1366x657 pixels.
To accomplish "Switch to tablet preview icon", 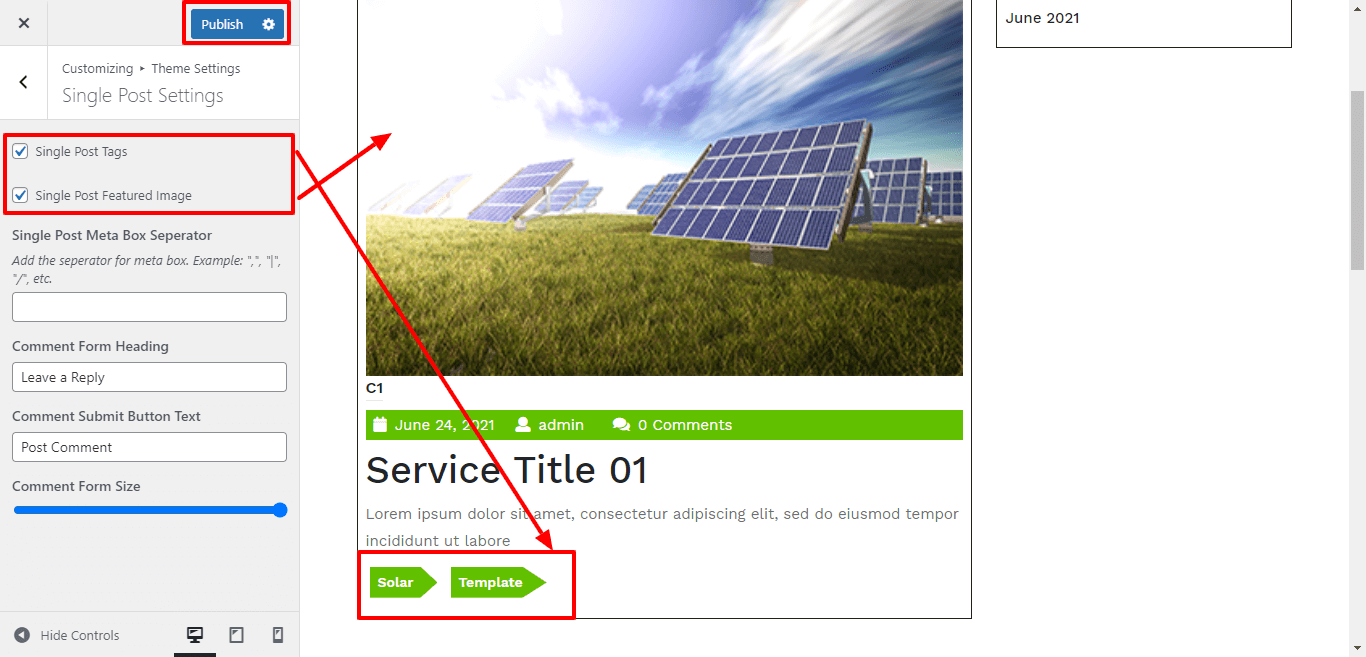I will click(x=237, y=635).
